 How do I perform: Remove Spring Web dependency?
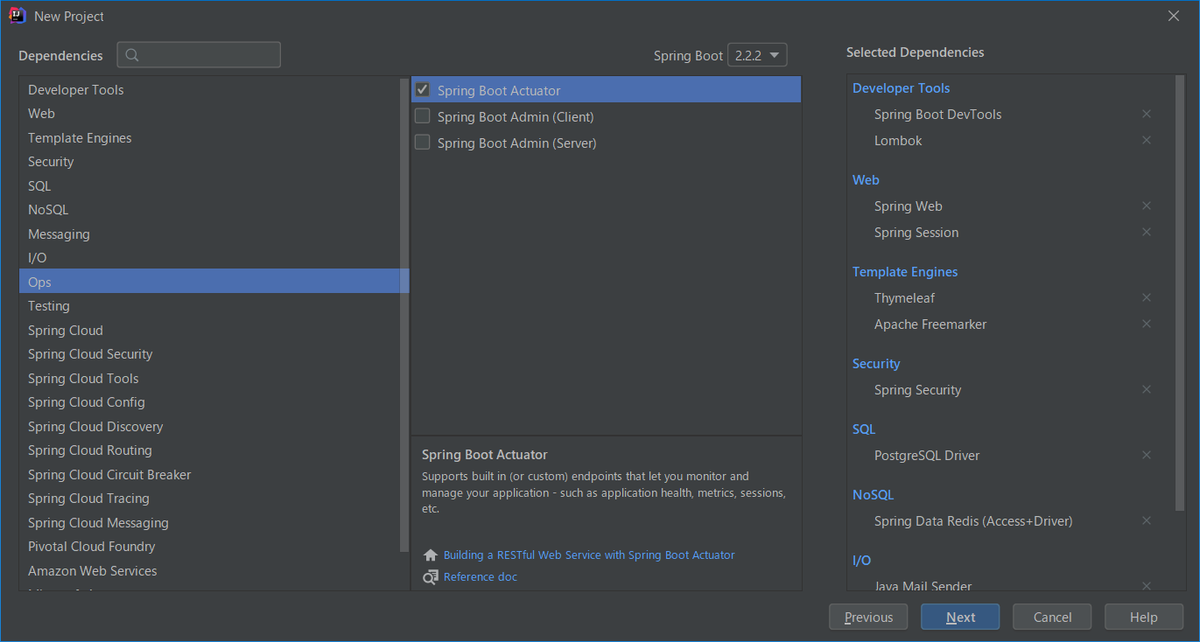coord(1146,206)
